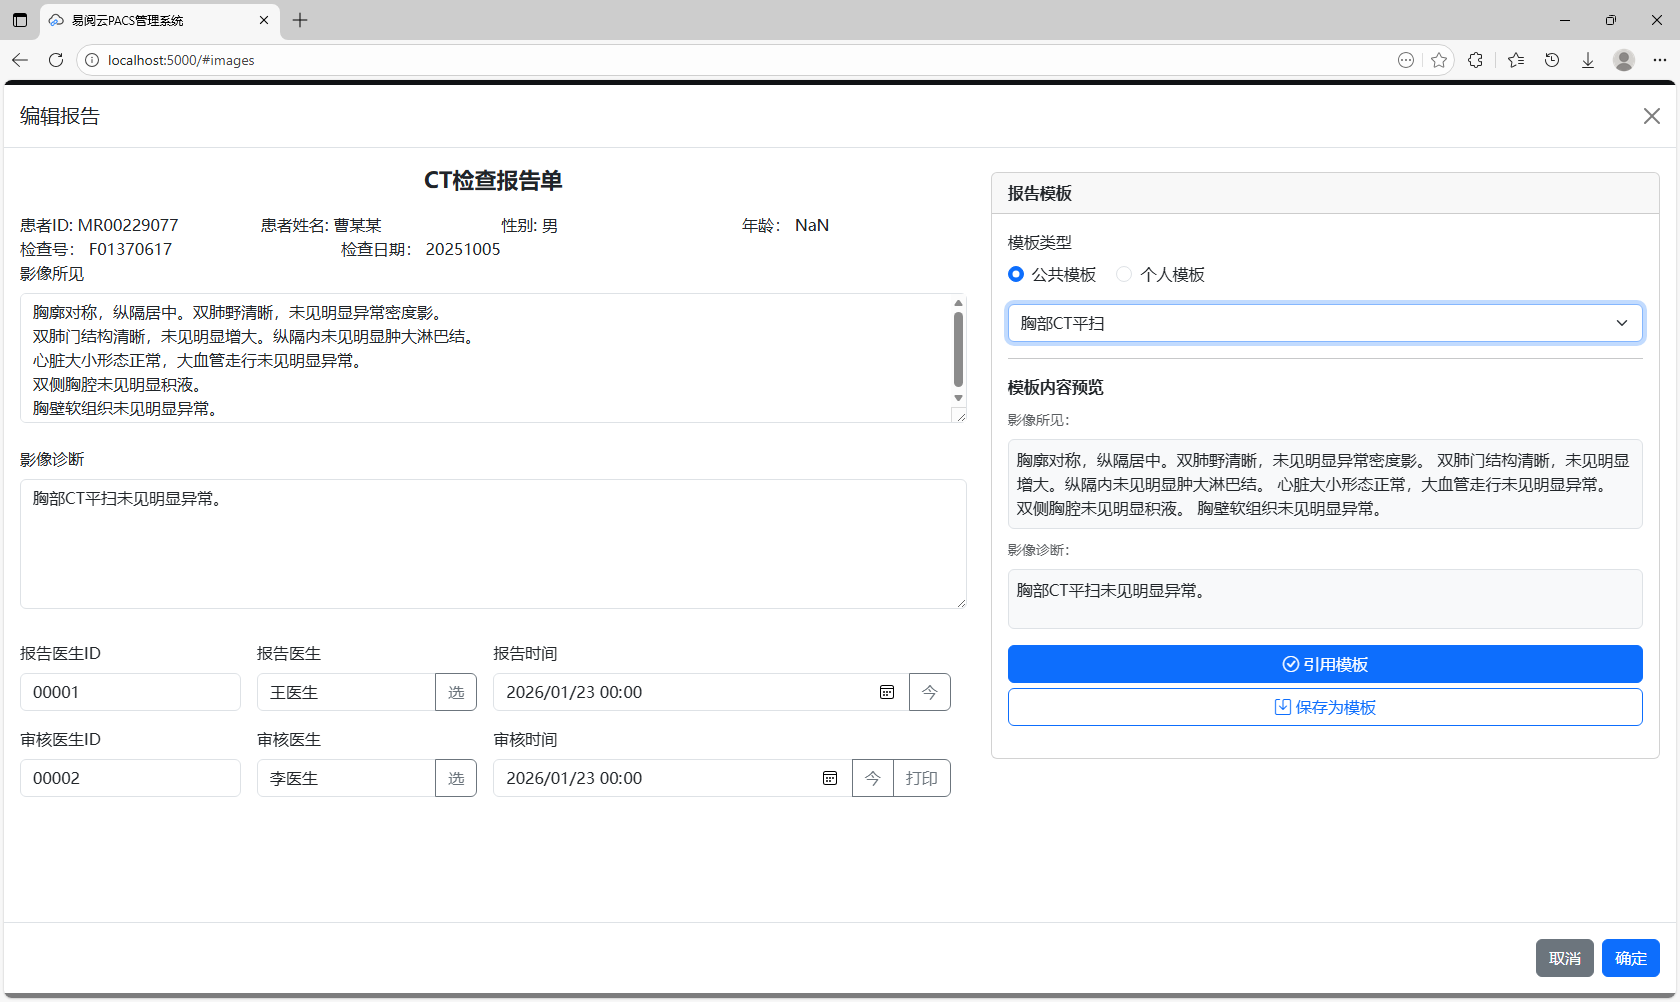1680x1002 pixels.
Task: Select 个人模板 radio button
Action: pyautogui.click(x=1124, y=274)
